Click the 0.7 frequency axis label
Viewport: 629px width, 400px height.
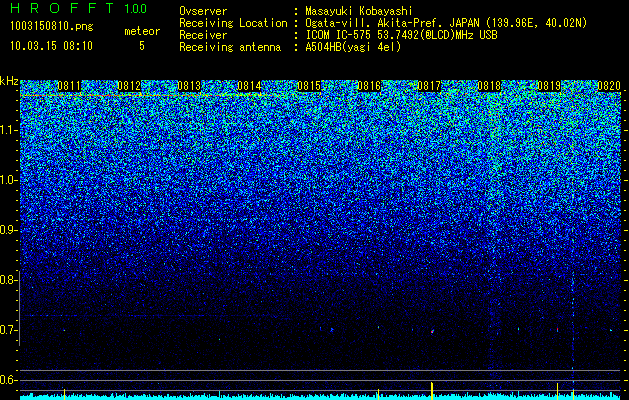click(x=9, y=330)
